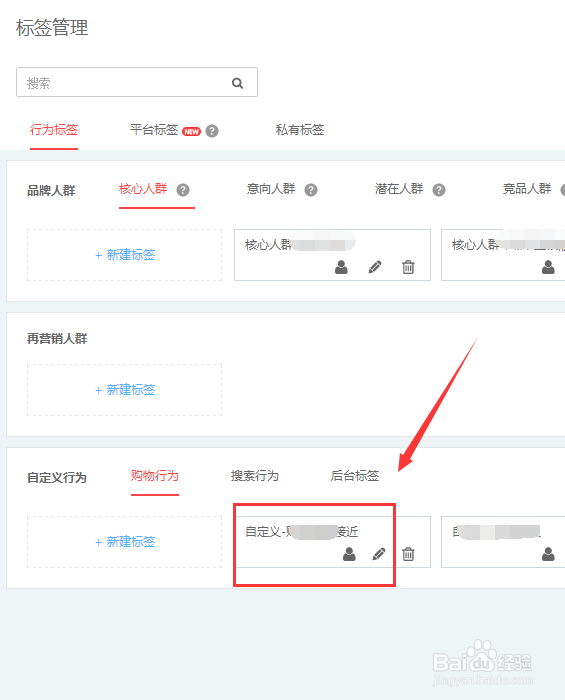Select the 竞品人群 sub-tab
Screen dimensions: 565x700
[x=527, y=189]
